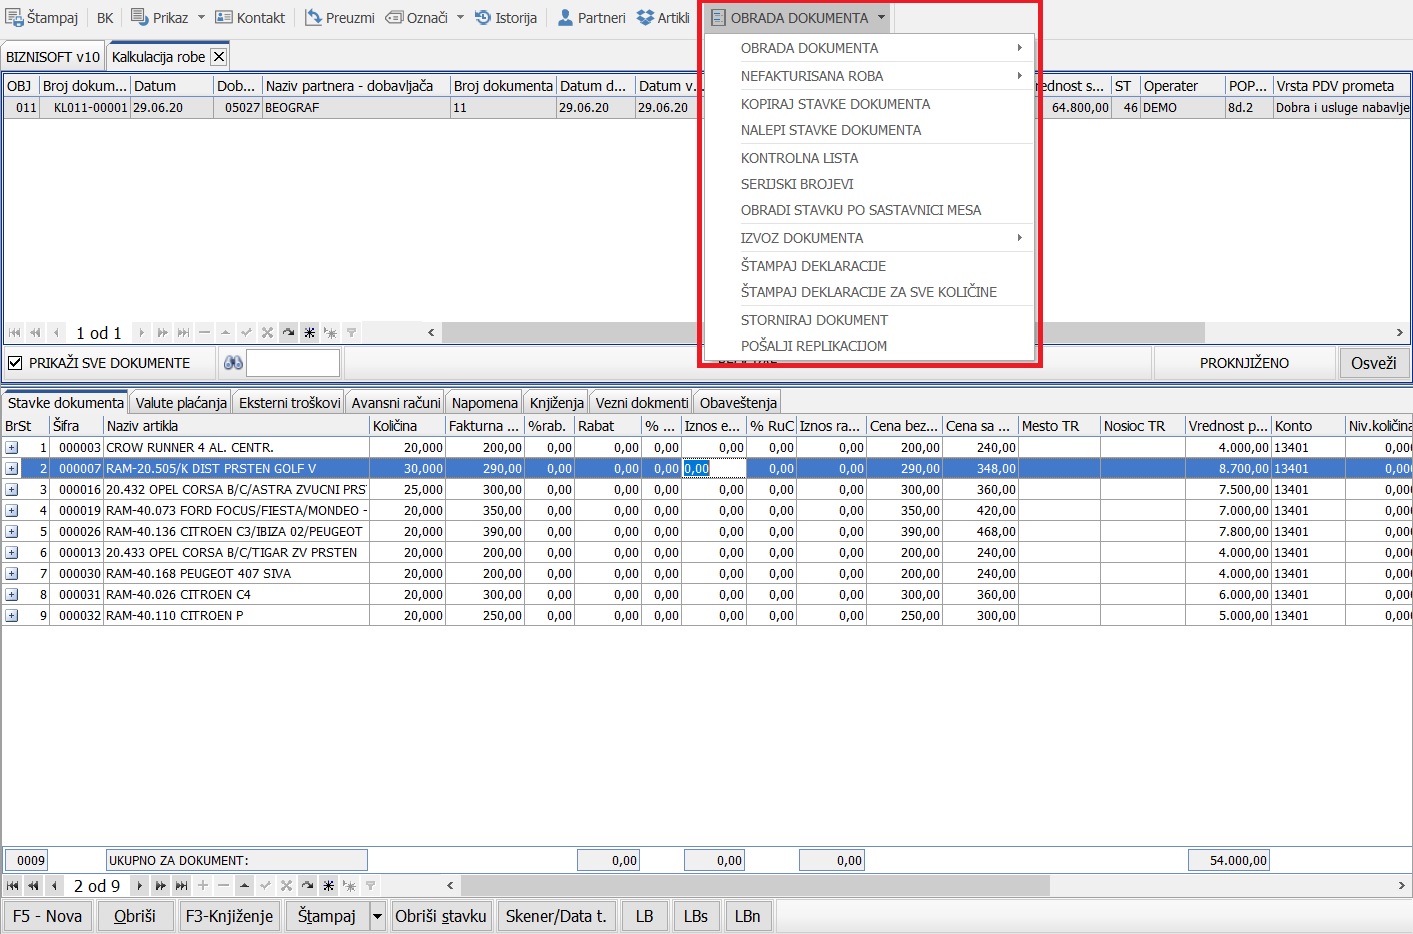Close the Kalkulacija robe tab
Image resolution: width=1413 pixels, height=934 pixels.
tap(219, 57)
